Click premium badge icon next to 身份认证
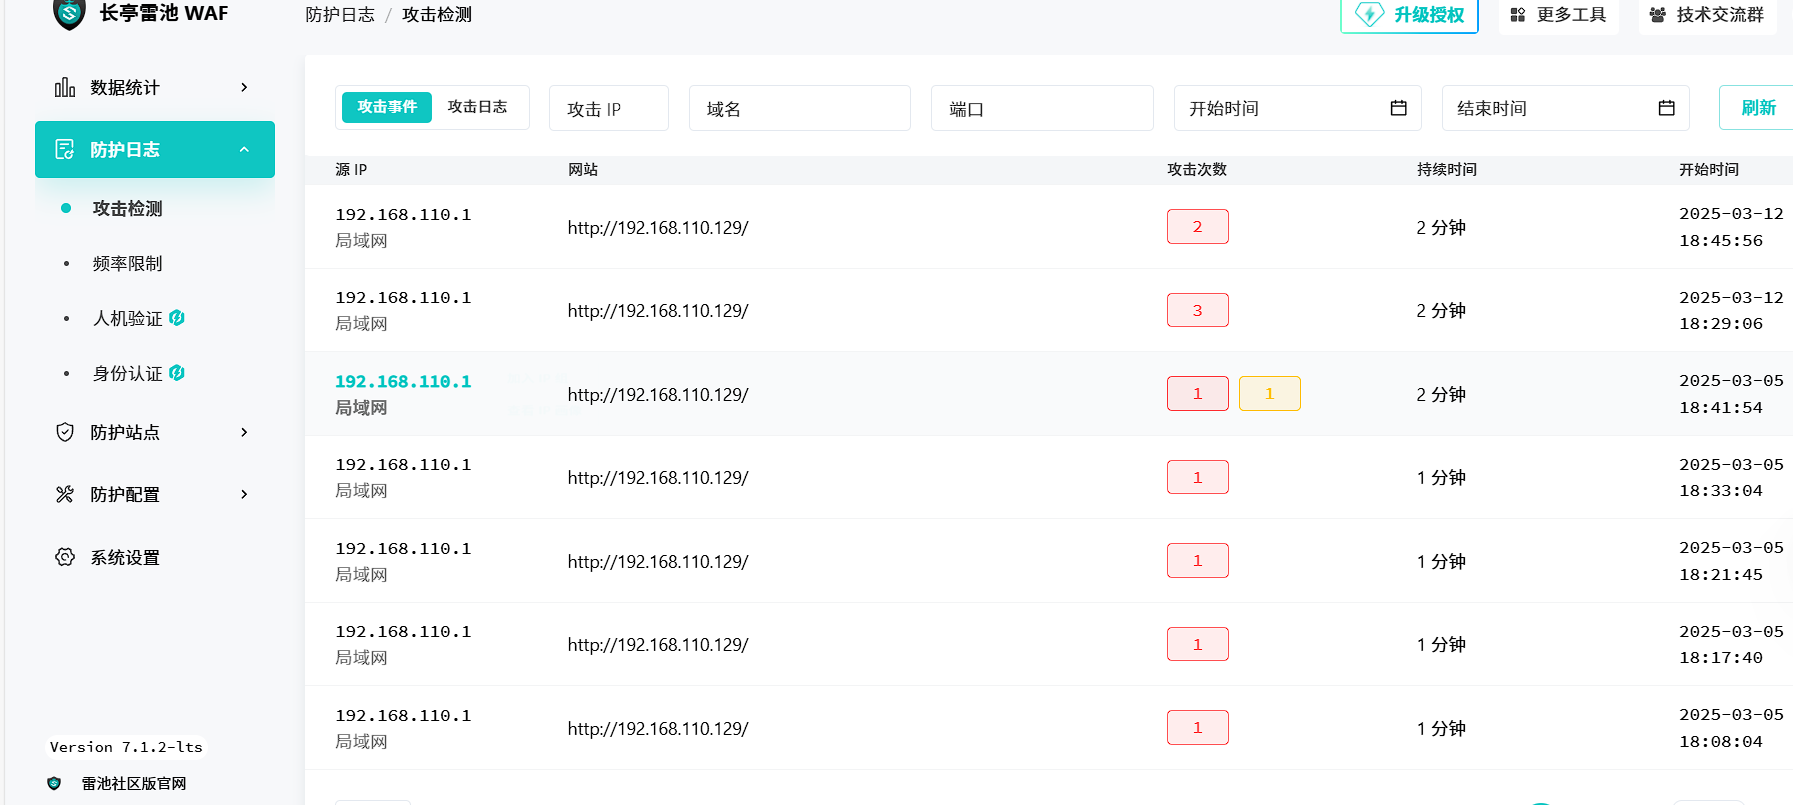 click(177, 373)
